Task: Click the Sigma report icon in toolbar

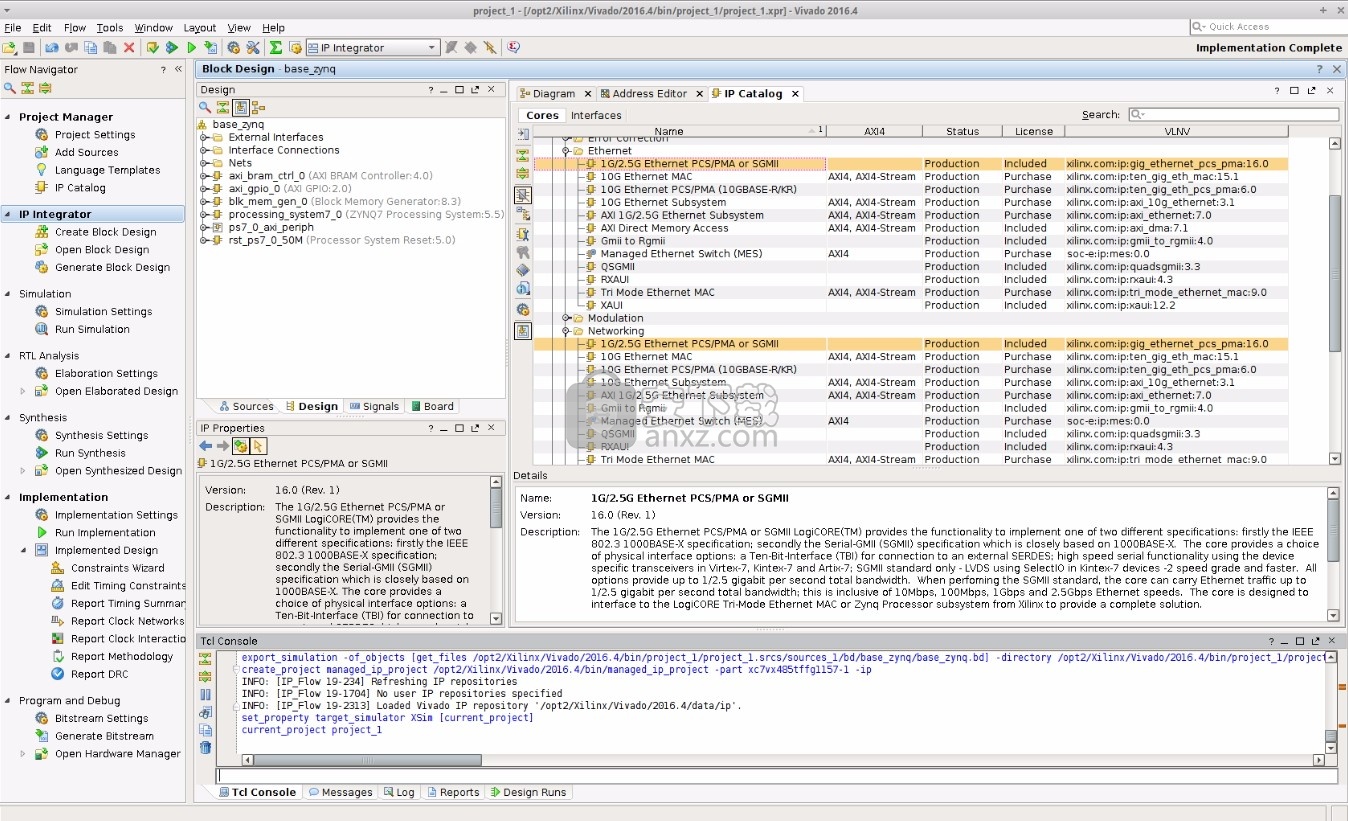Action: point(275,47)
